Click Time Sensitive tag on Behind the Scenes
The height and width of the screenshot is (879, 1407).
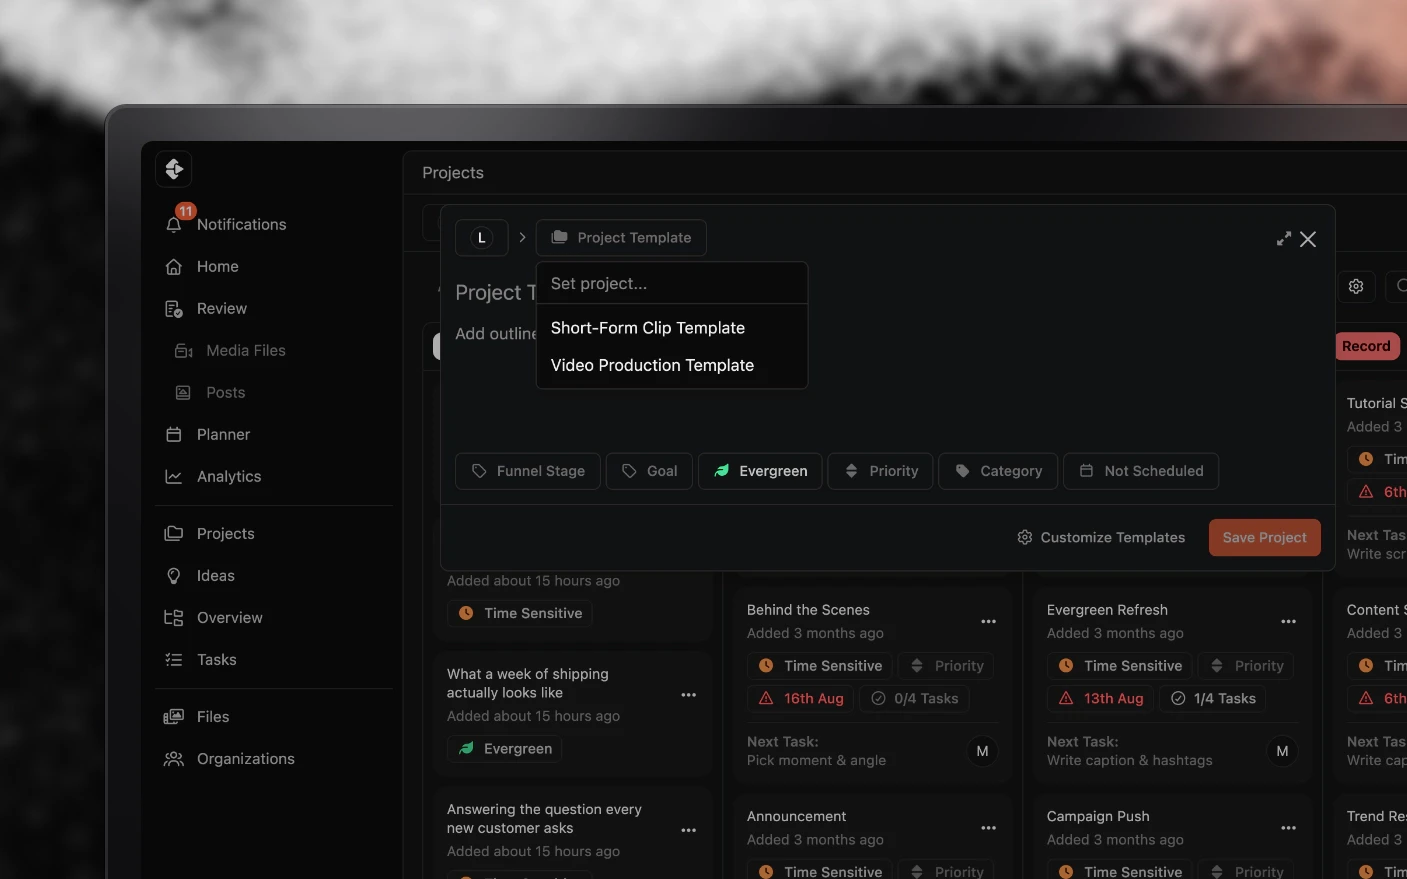pos(820,666)
